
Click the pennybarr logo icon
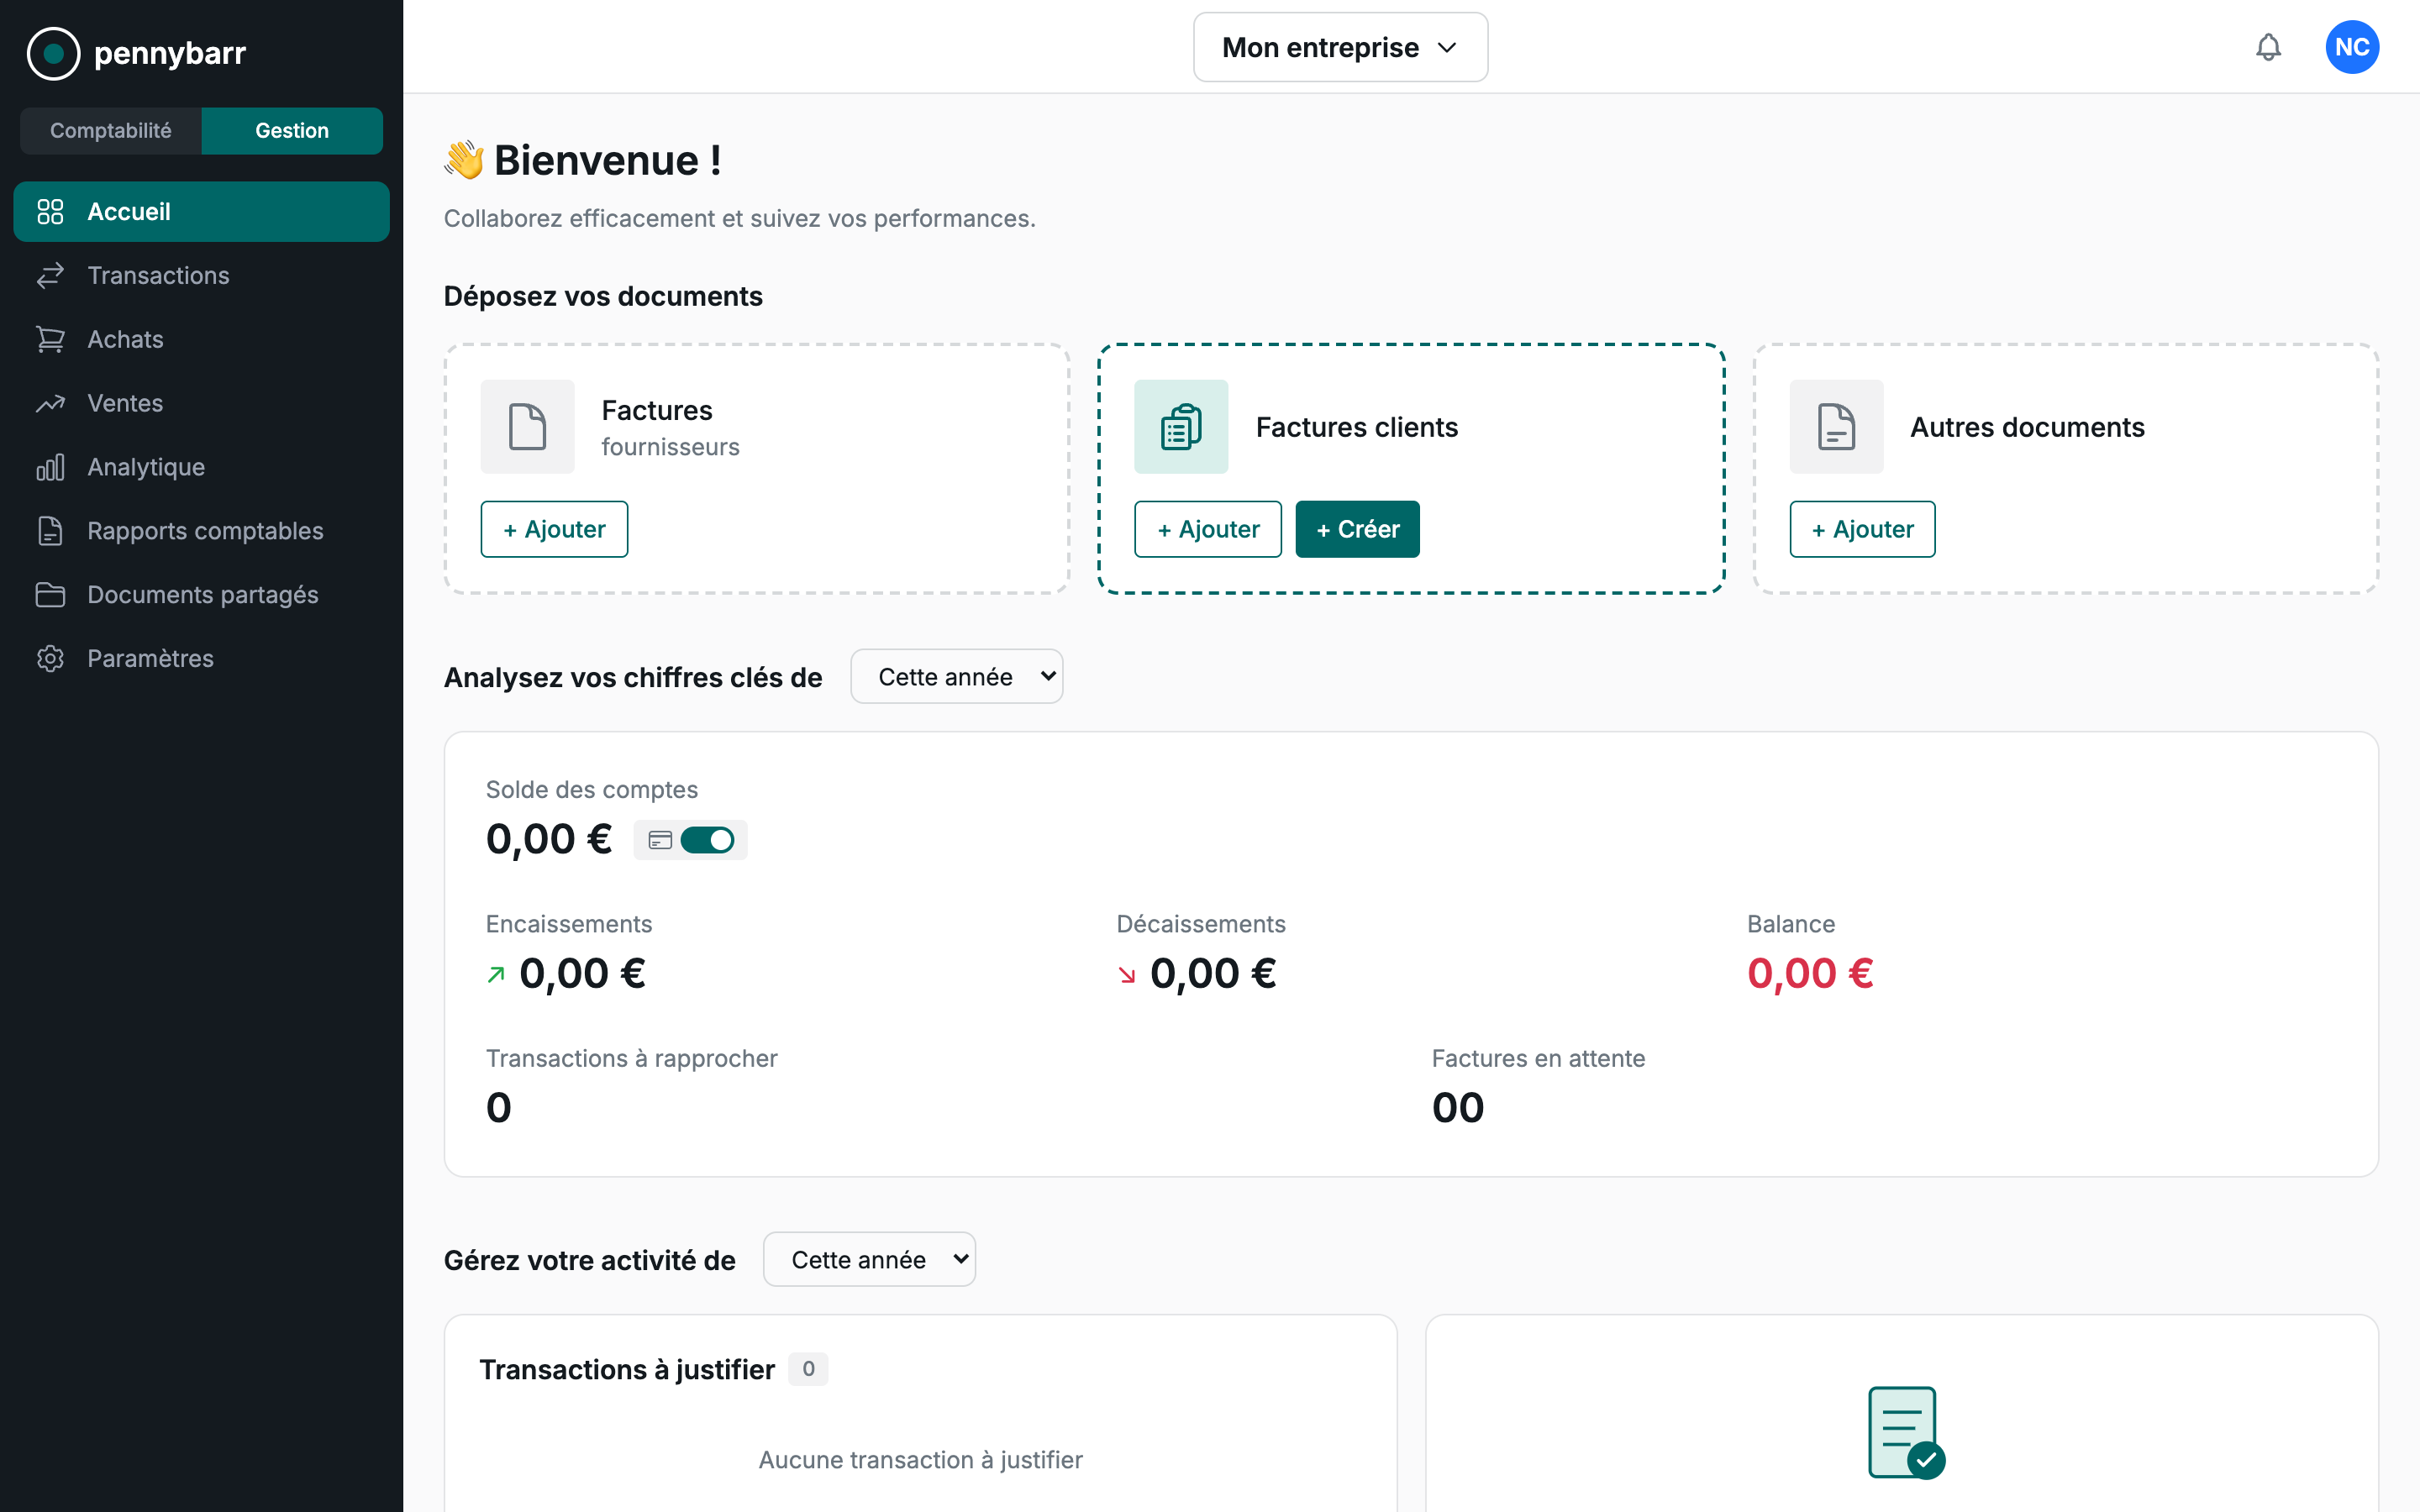[53, 53]
